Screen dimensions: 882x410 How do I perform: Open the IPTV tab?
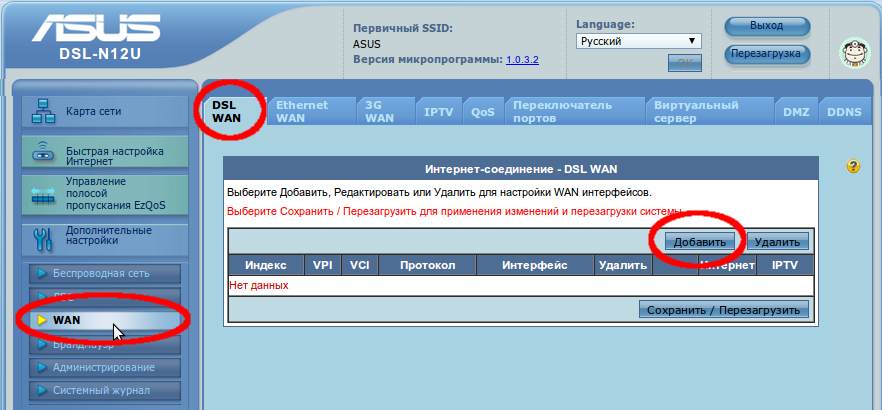pyautogui.click(x=439, y=112)
